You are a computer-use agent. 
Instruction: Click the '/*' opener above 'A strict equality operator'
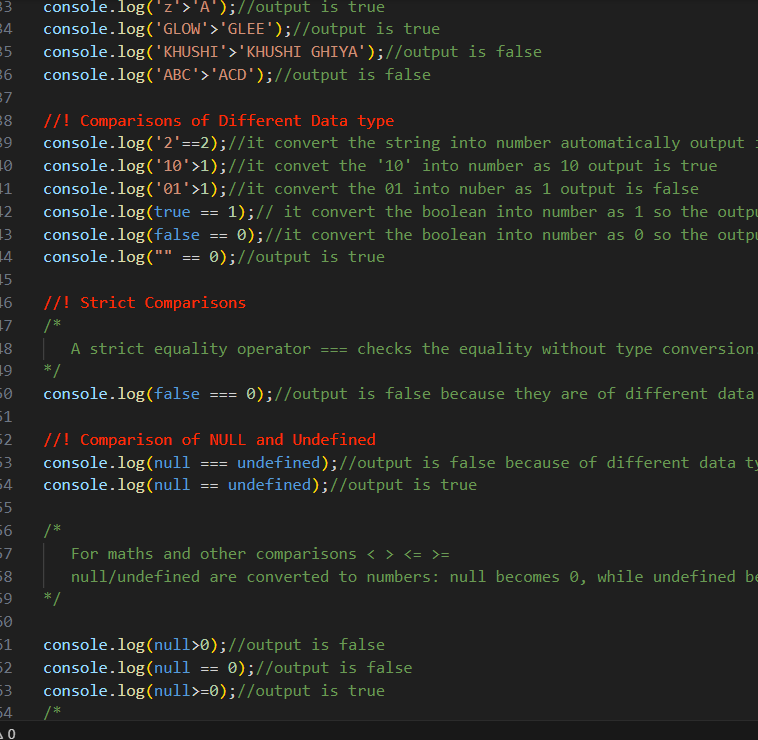pyautogui.click(x=52, y=325)
